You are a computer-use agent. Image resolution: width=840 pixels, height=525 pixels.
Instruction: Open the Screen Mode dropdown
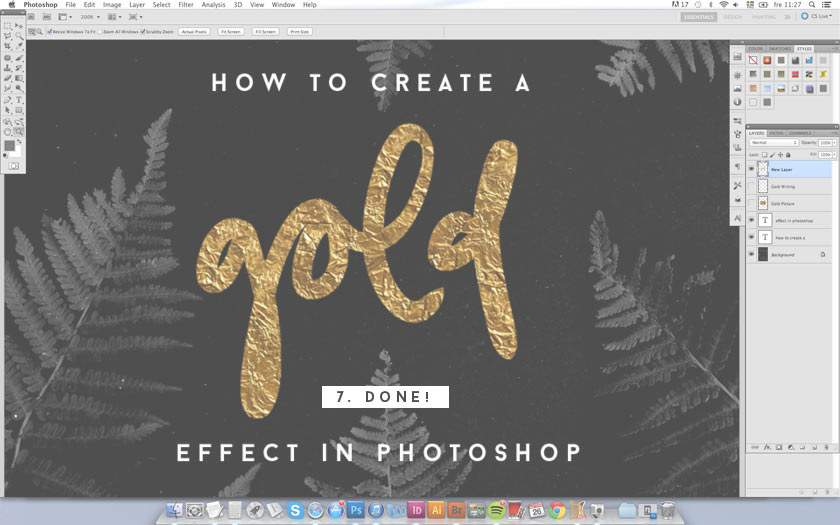tap(136, 17)
